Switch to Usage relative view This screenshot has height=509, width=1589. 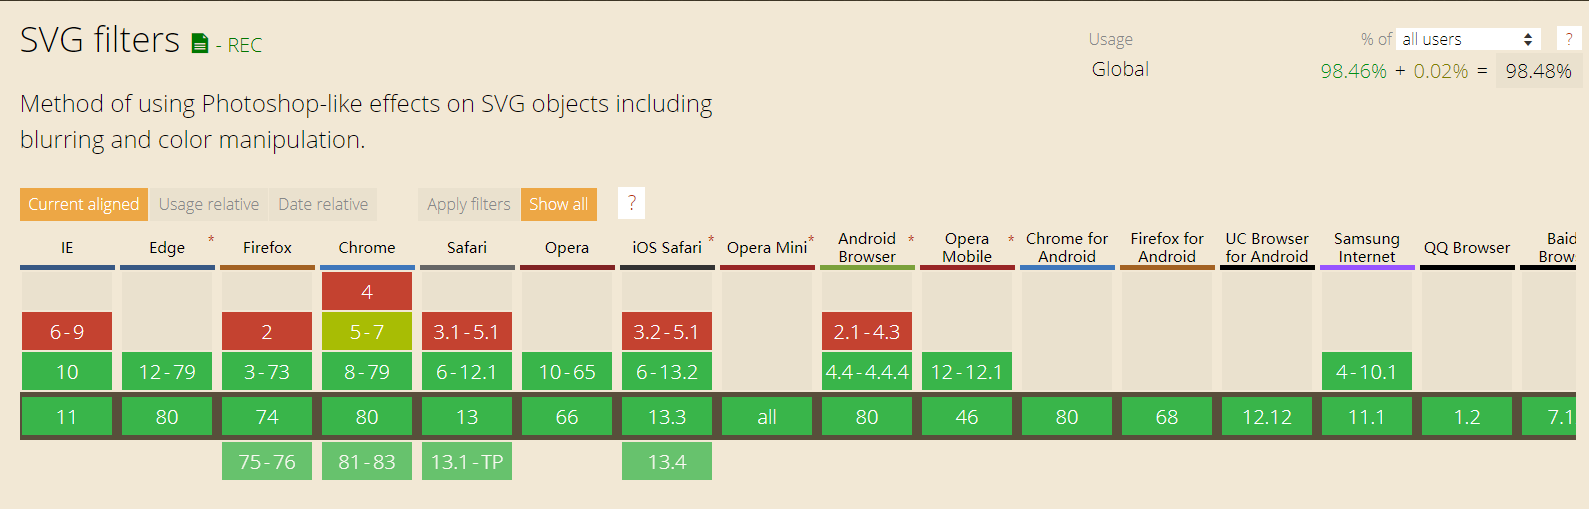[209, 204]
